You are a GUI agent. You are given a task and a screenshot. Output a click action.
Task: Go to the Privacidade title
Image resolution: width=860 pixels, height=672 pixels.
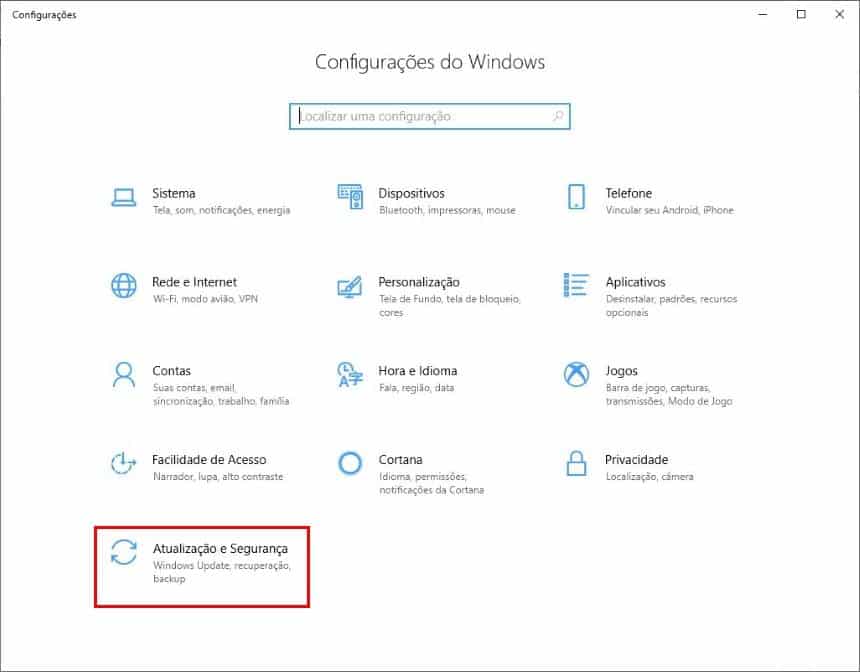pyautogui.click(x=636, y=460)
